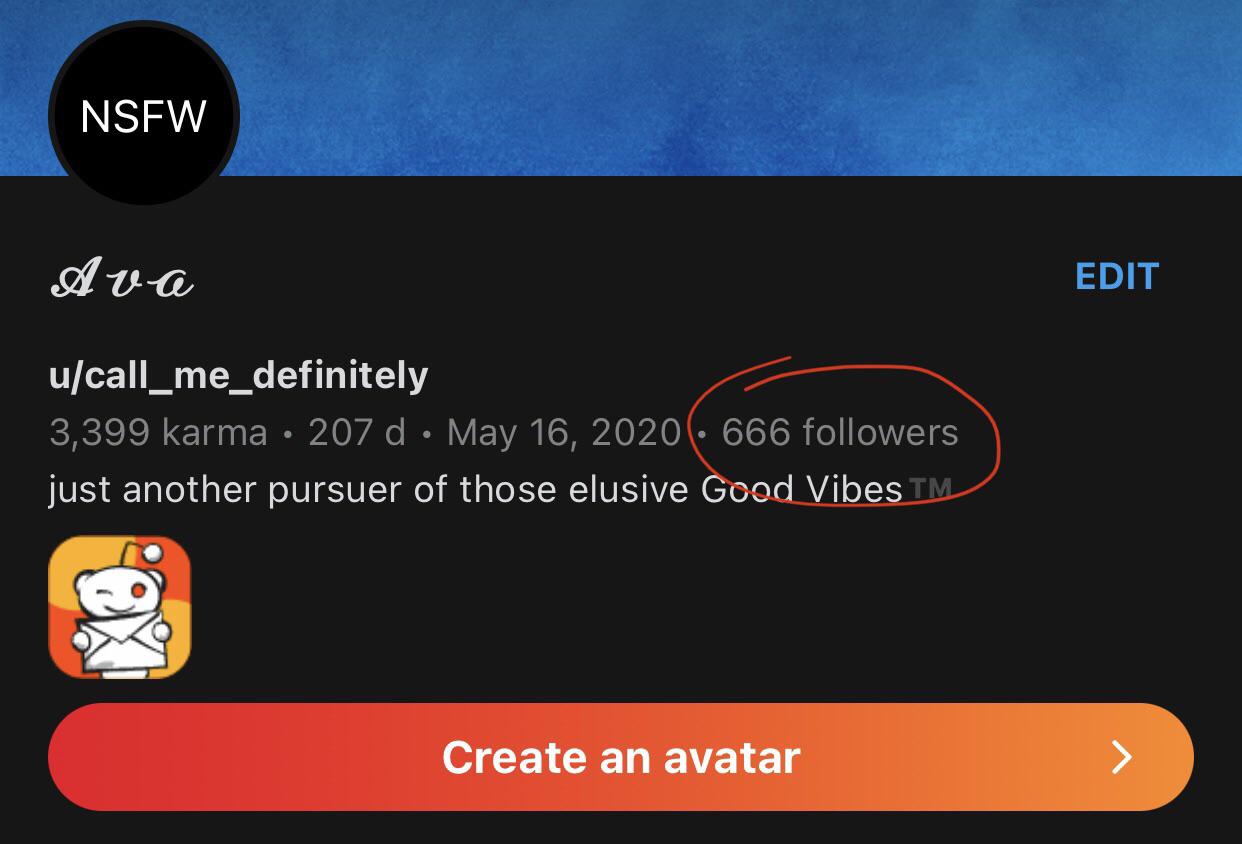
Task: Click the right chevron on avatar banner
Action: [1122, 757]
